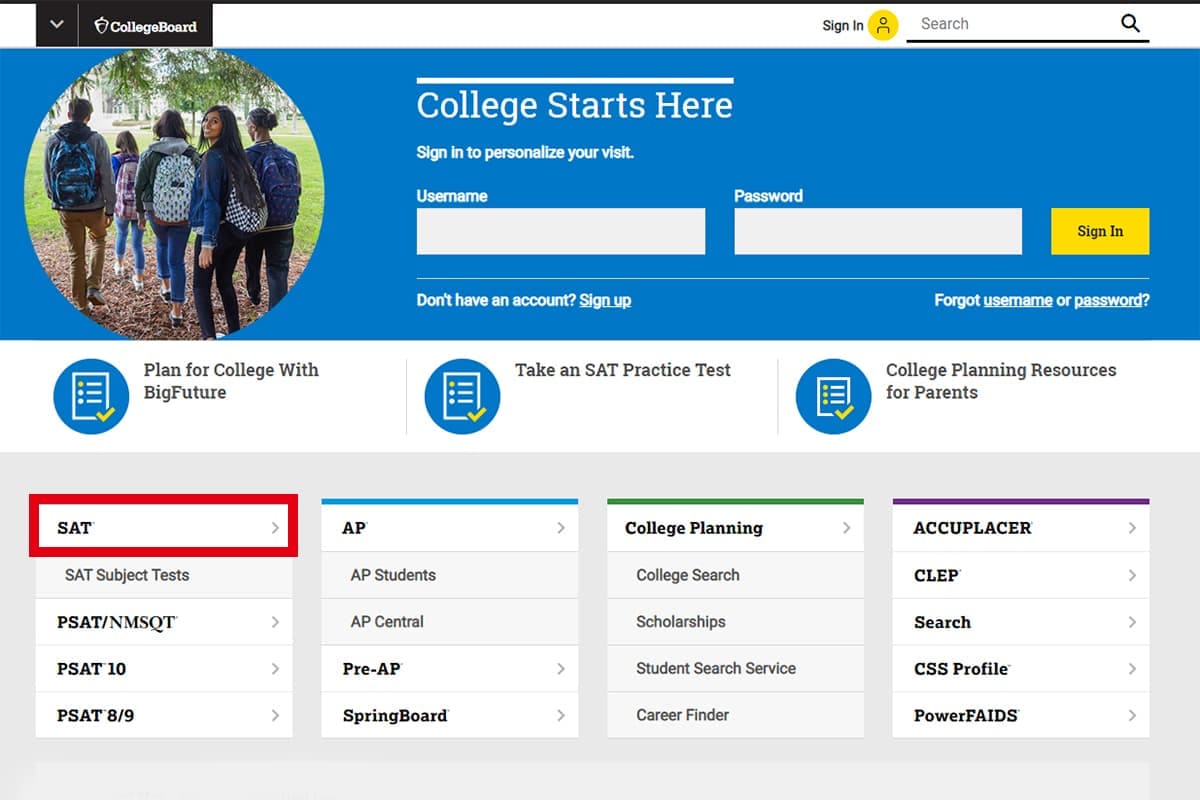The height and width of the screenshot is (800, 1200).
Task: Click the Username input field
Action: (561, 231)
